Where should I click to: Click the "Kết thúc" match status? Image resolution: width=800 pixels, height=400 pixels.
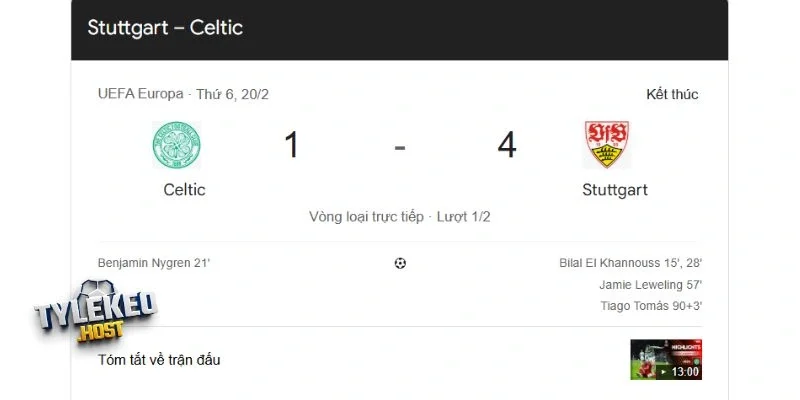tap(672, 94)
